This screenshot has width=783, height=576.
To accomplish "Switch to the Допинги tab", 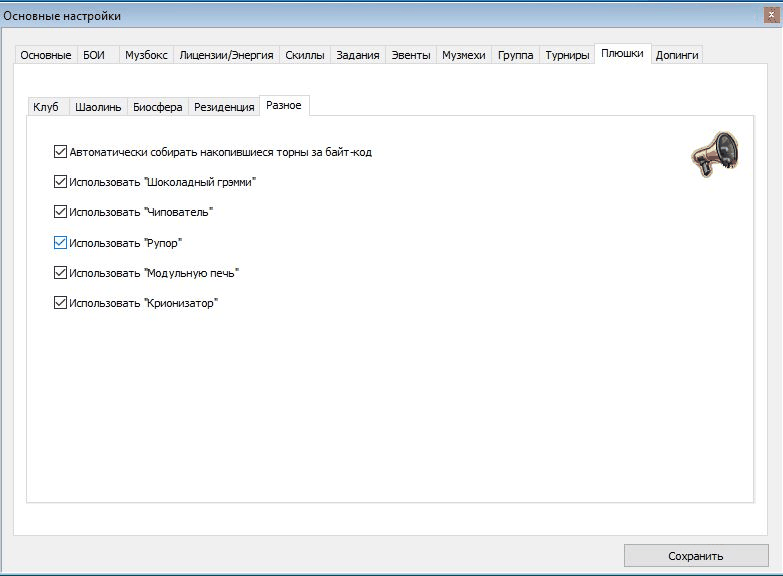I will tap(677, 55).
